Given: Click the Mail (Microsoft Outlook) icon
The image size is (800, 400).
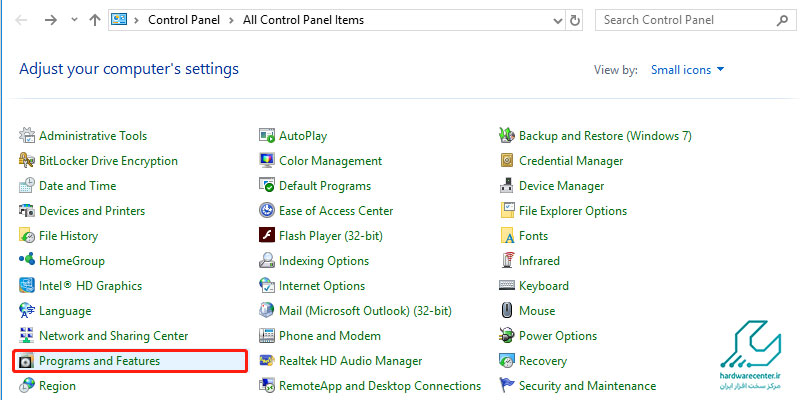Looking at the screenshot, I should [x=267, y=311].
